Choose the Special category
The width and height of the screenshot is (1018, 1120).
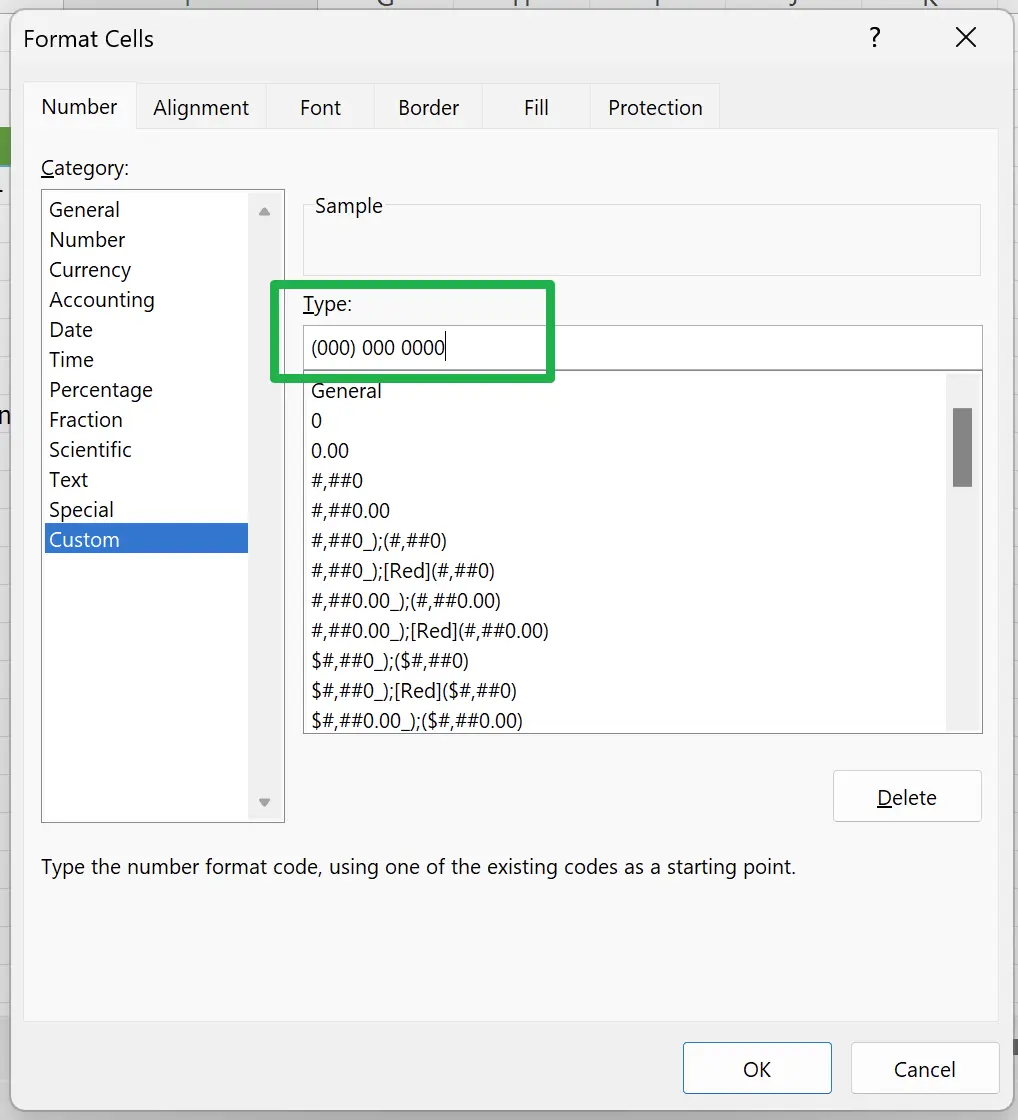click(x=81, y=510)
